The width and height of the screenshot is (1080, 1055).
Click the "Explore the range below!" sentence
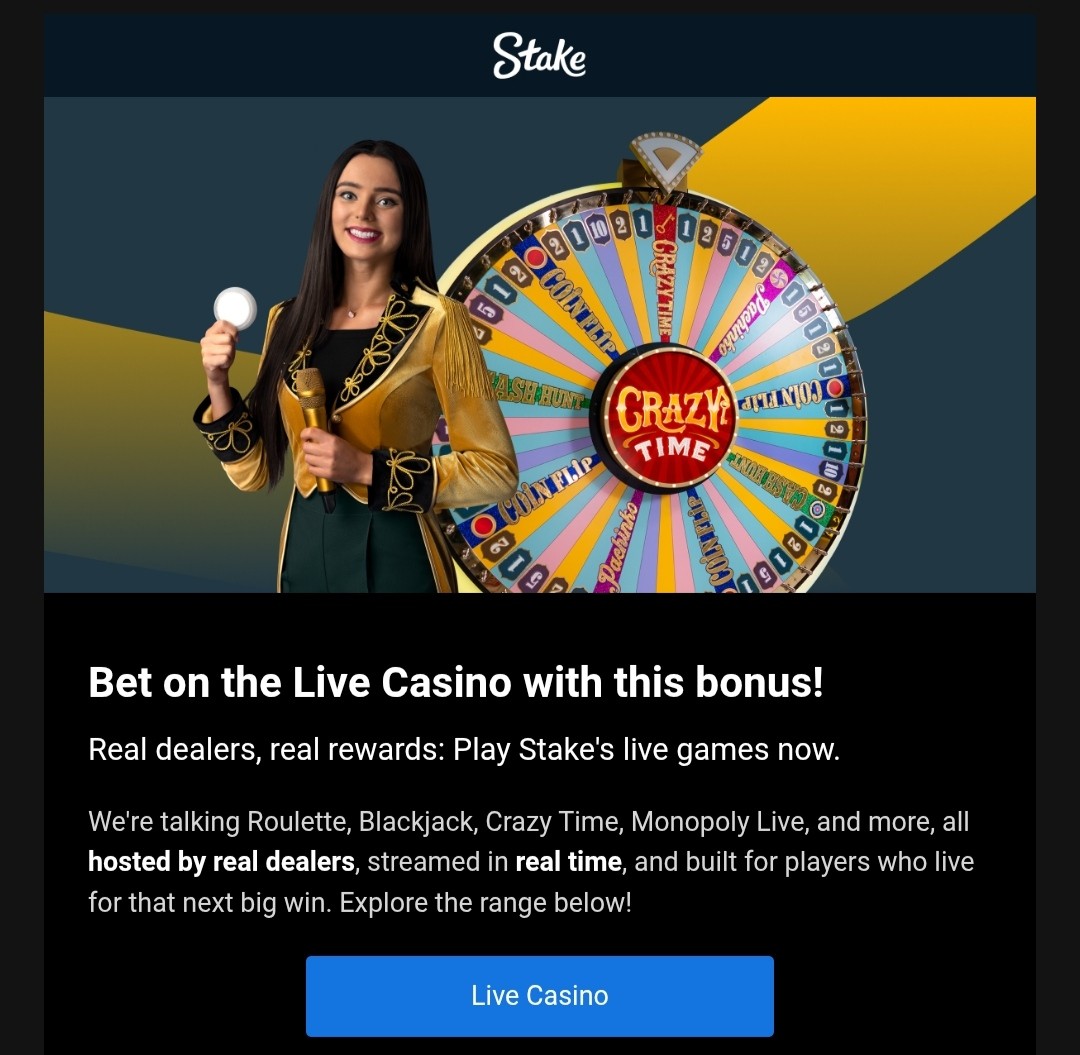[486, 903]
